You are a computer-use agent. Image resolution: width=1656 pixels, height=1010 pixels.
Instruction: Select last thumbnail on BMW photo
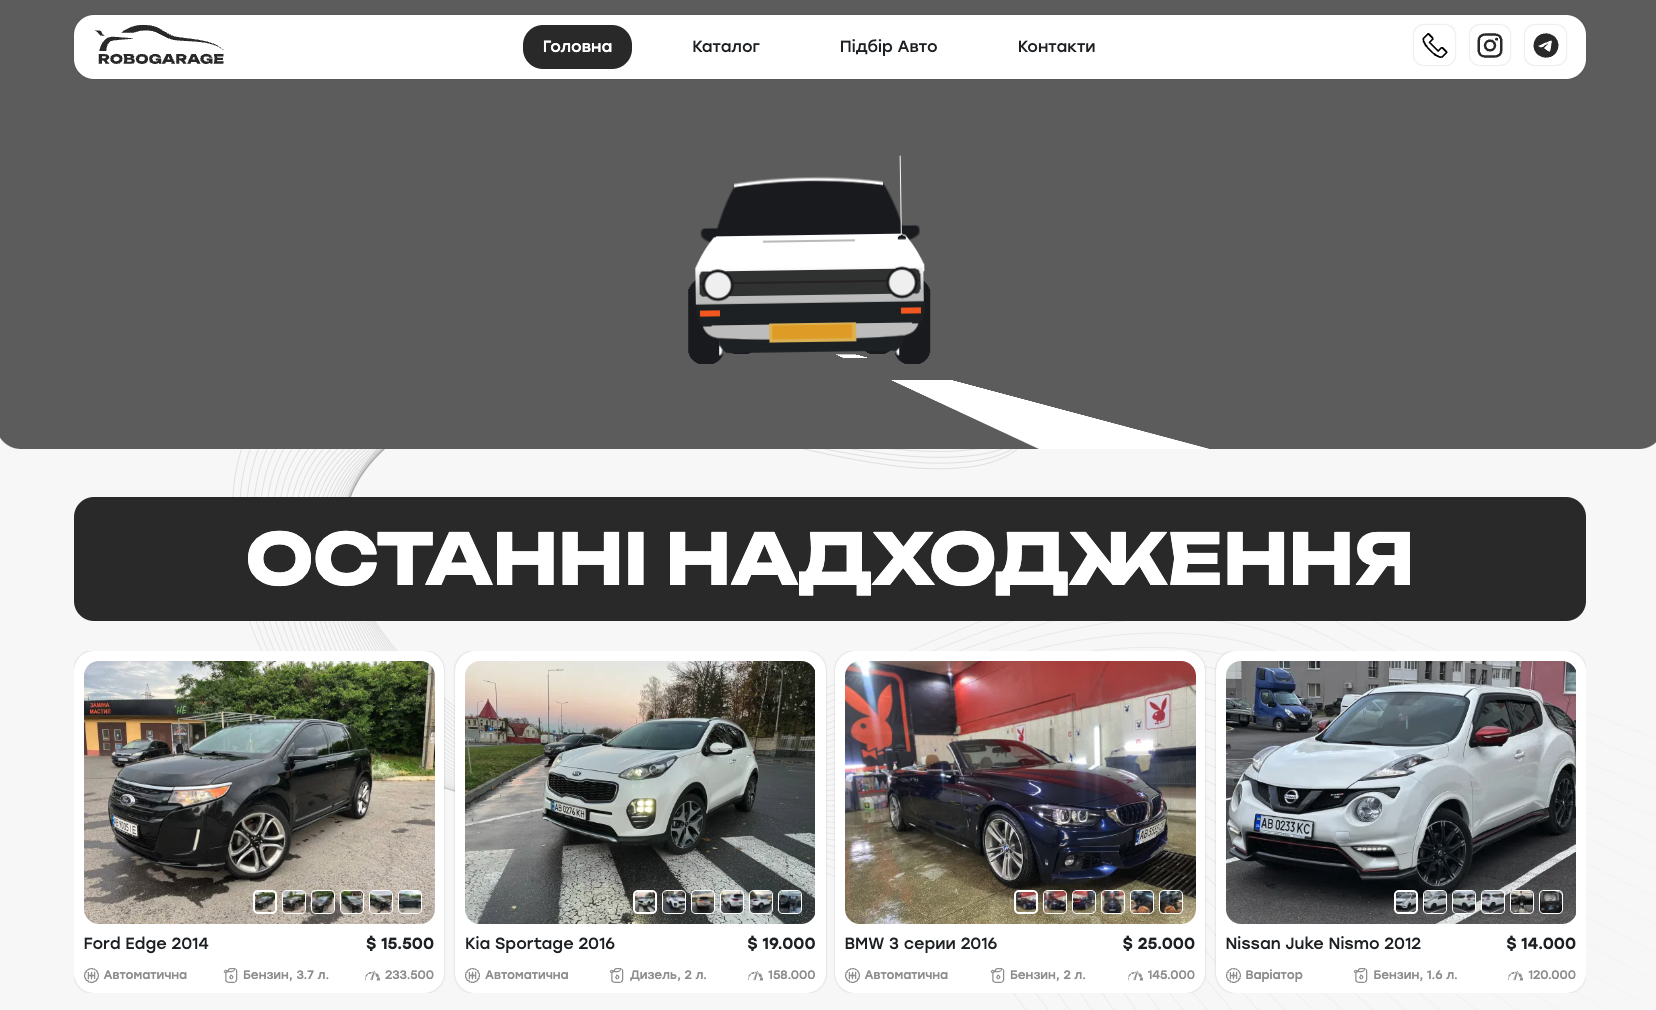[1171, 902]
